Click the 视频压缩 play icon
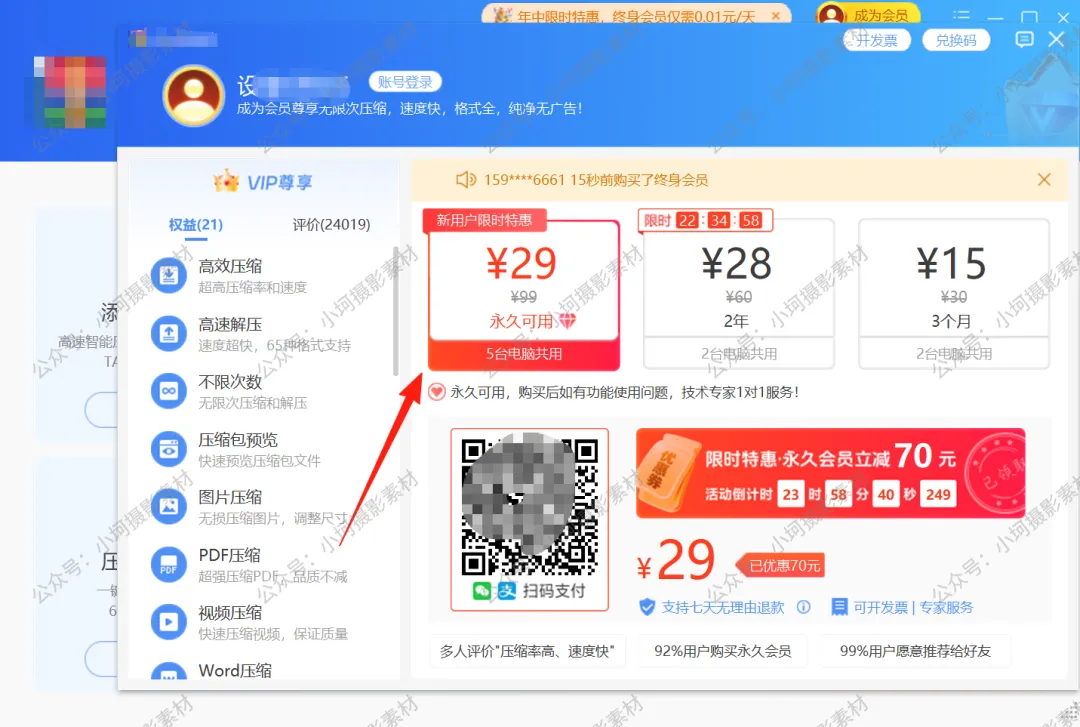The width and height of the screenshot is (1080, 727). coord(169,622)
